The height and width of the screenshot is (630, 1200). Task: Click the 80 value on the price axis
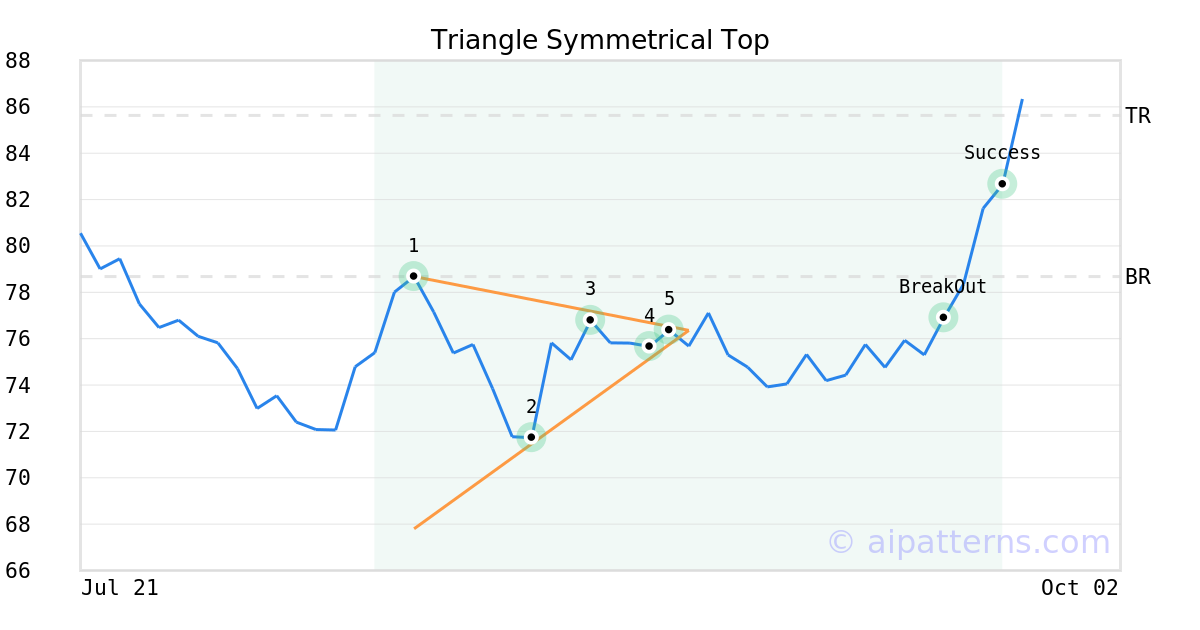click(18, 246)
